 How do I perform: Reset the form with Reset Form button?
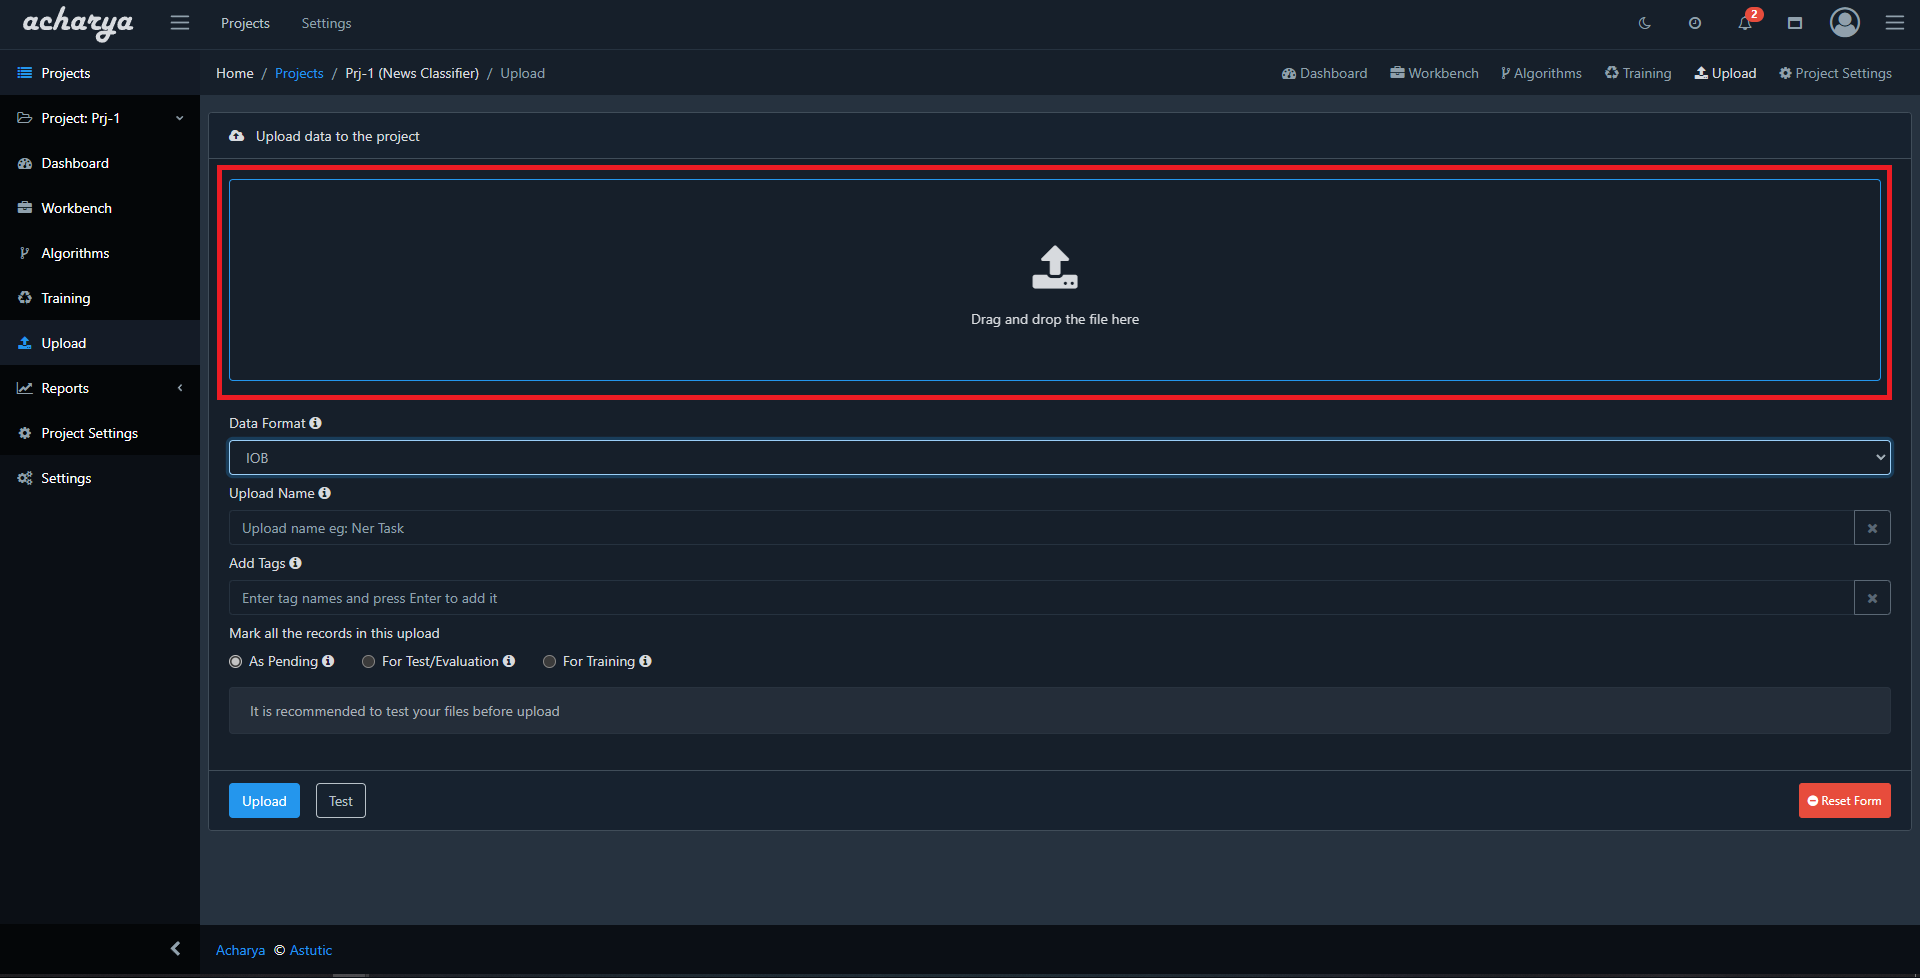point(1844,800)
